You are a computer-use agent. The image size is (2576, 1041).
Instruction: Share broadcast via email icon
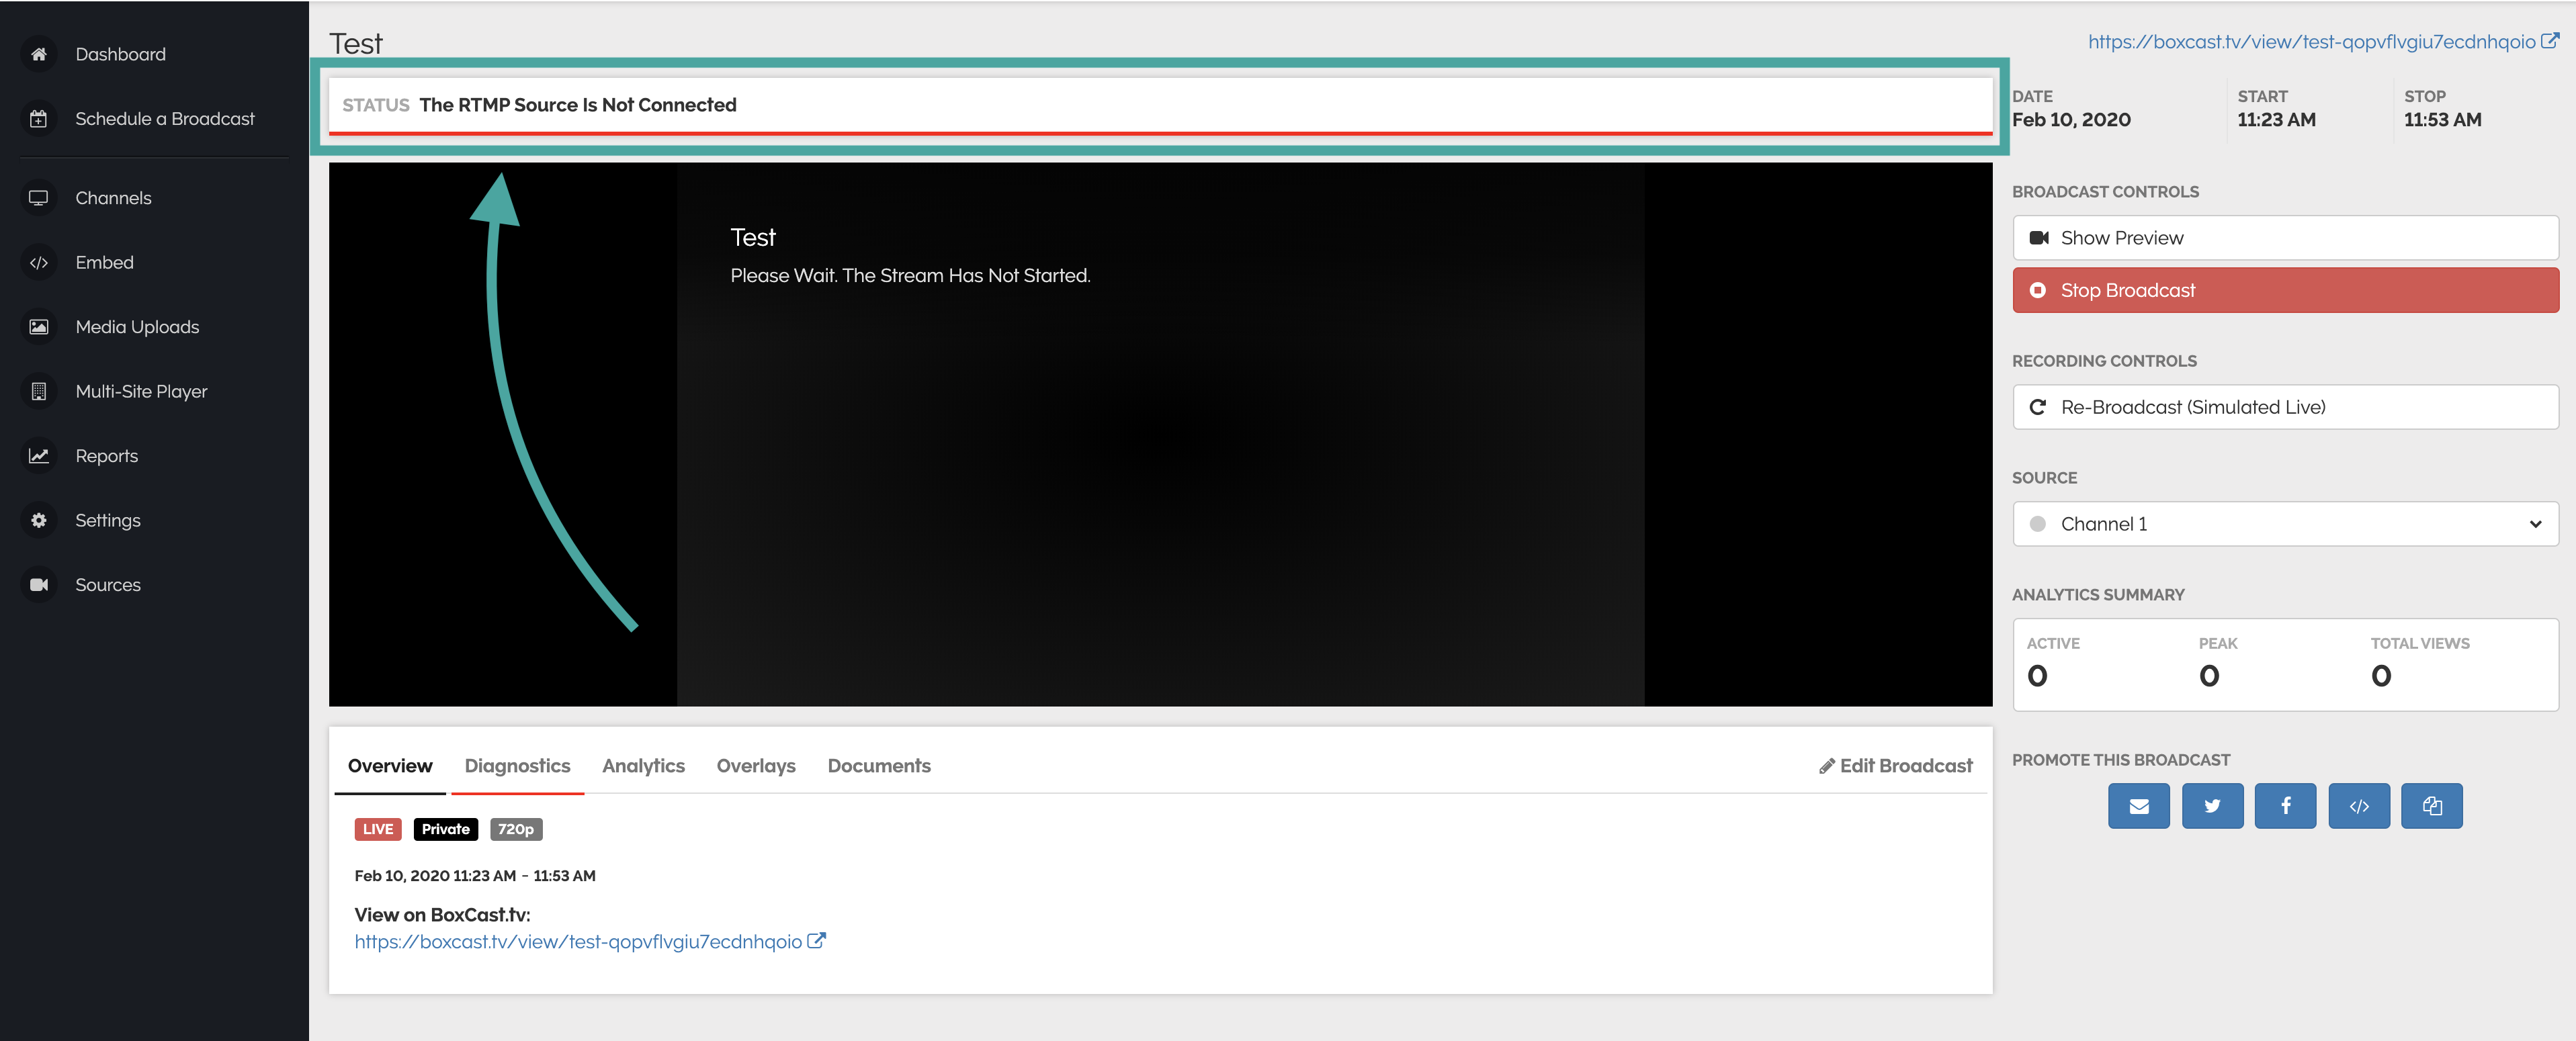coord(2138,806)
